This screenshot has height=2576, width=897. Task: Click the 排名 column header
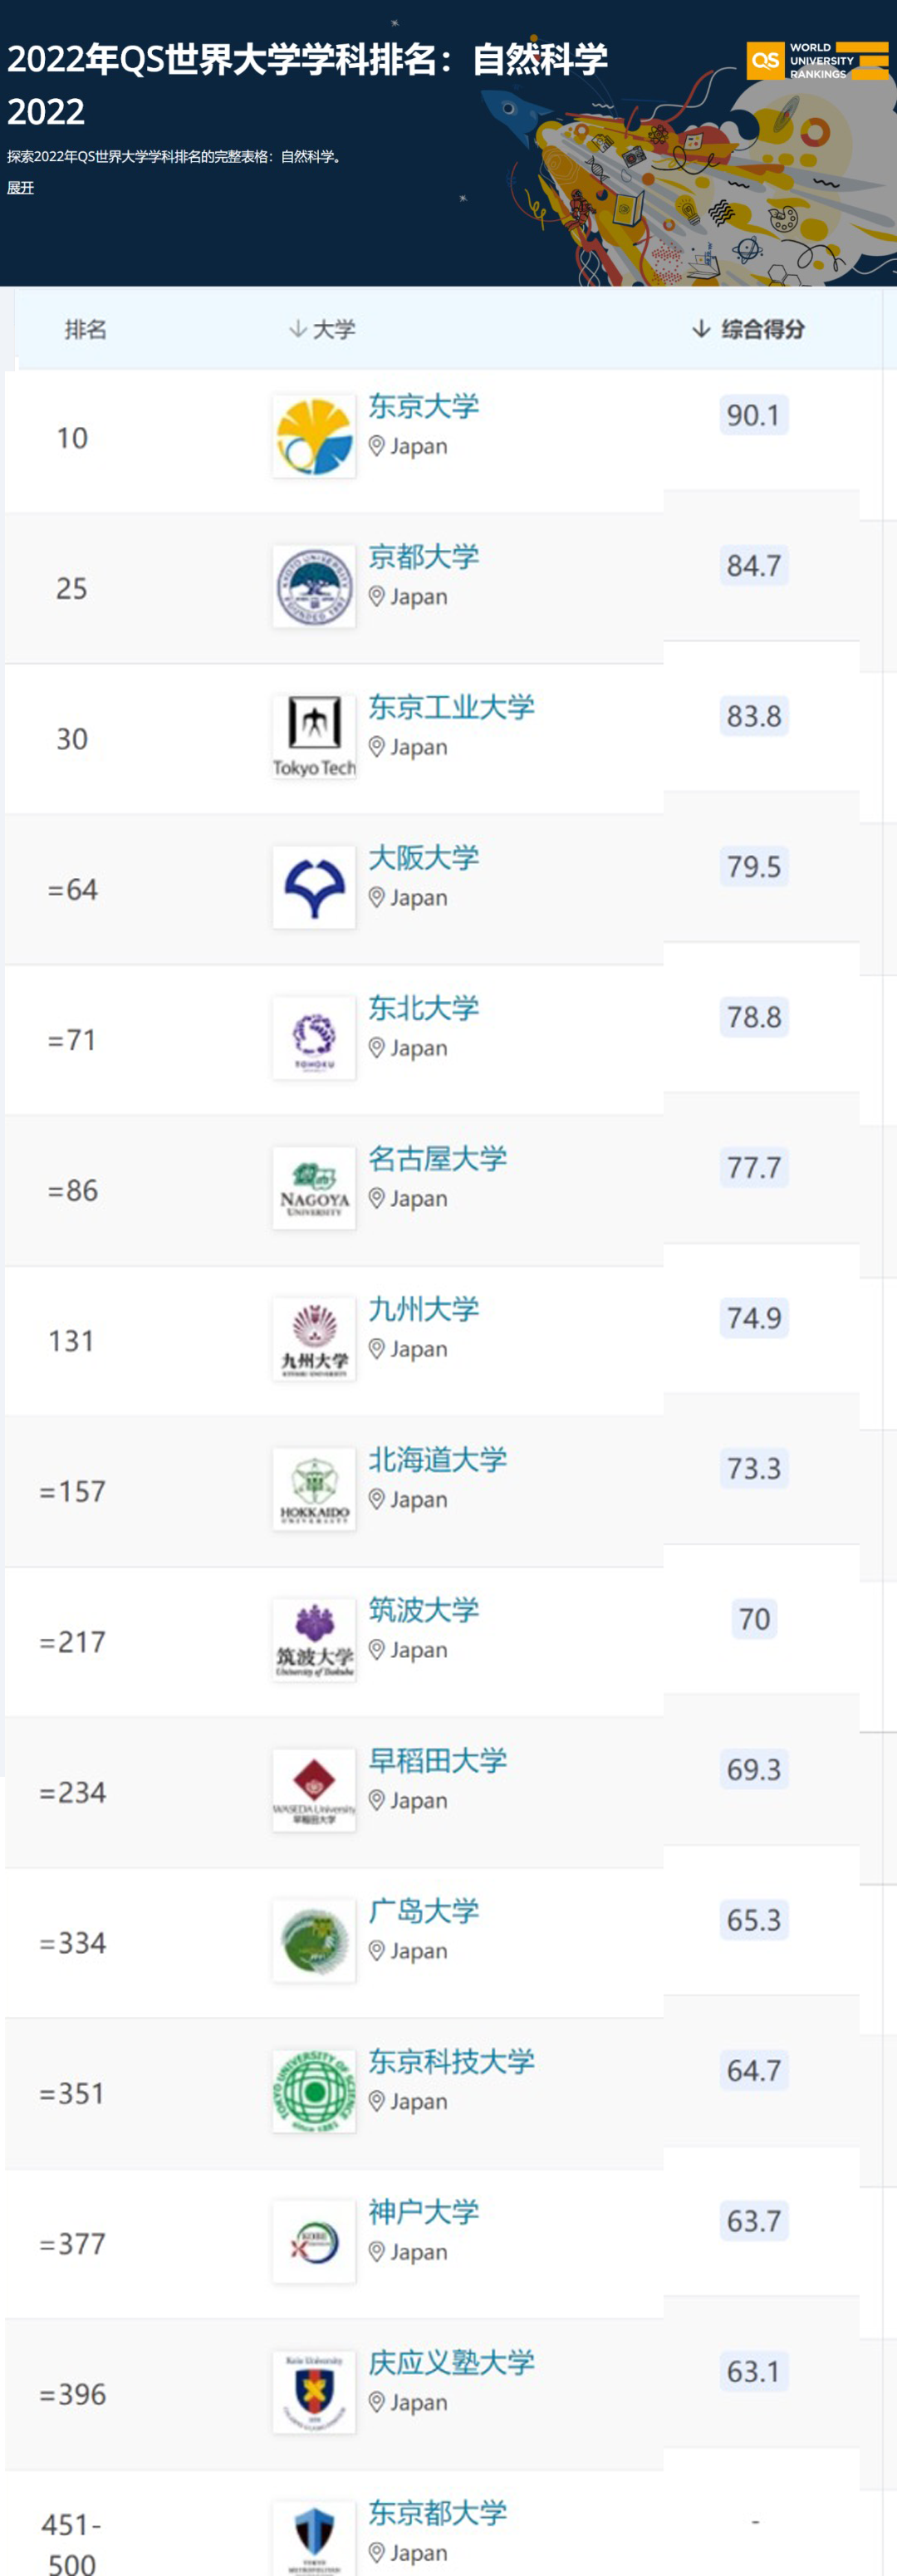pos(85,329)
